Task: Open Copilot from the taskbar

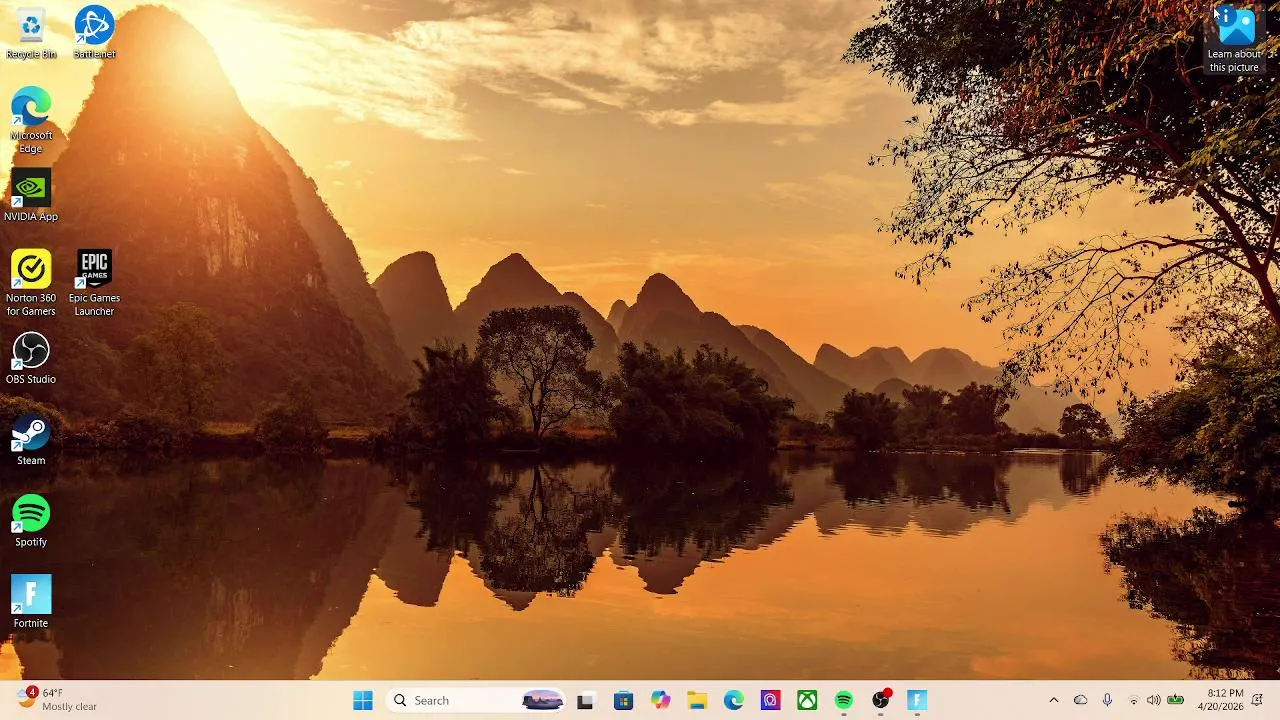Action: coord(660,701)
